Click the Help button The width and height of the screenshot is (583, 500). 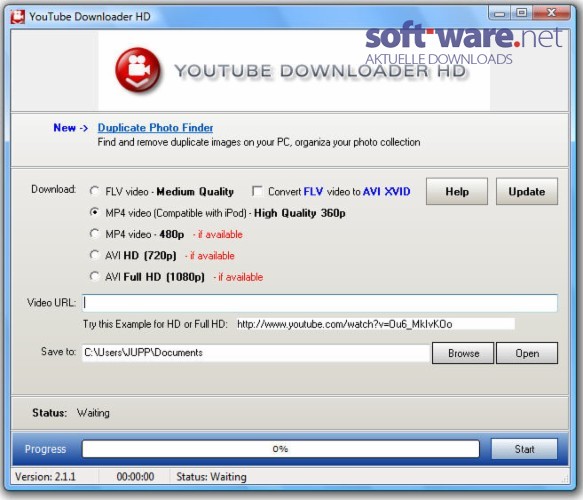pos(457,191)
